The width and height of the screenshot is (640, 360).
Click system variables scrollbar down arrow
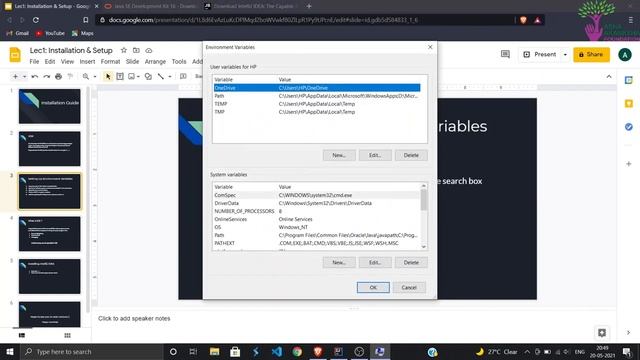tap(424, 247)
